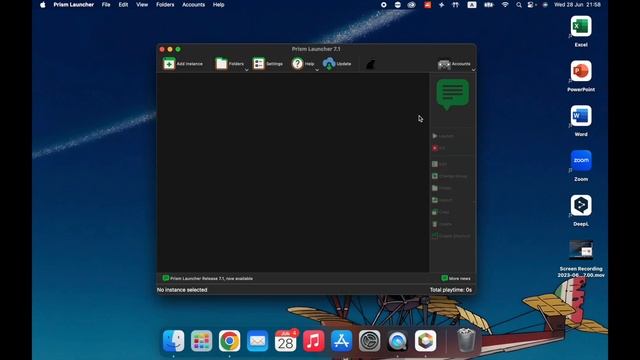Select the DeepL desktop icon
The width and height of the screenshot is (640, 360).
click(x=581, y=206)
